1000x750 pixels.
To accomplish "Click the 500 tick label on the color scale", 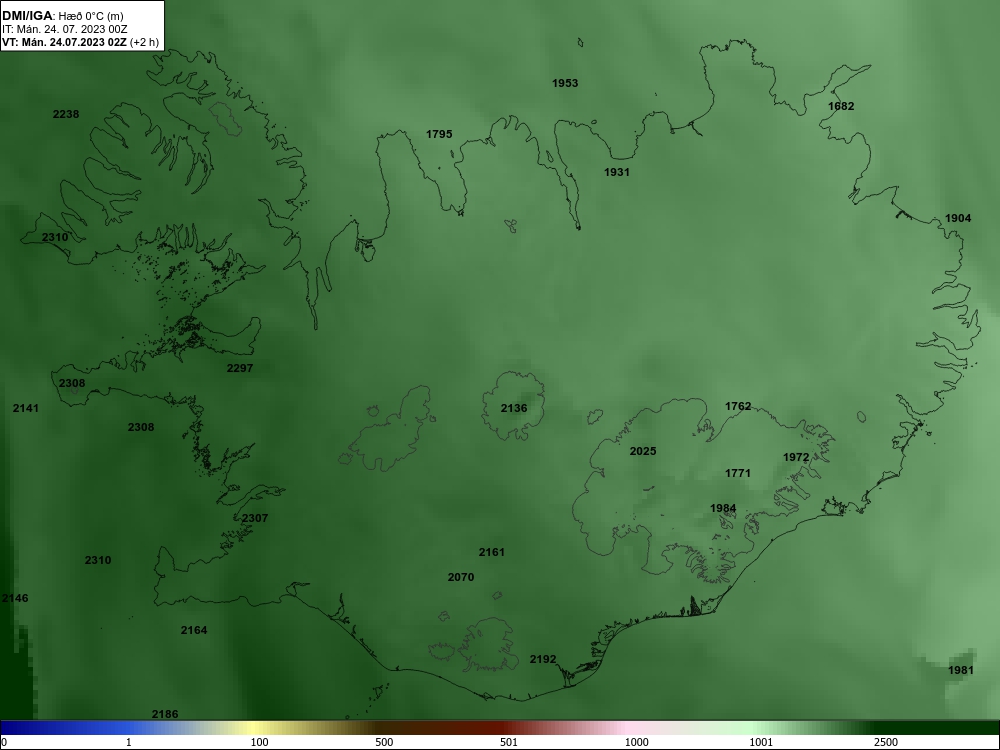I will pos(385,742).
